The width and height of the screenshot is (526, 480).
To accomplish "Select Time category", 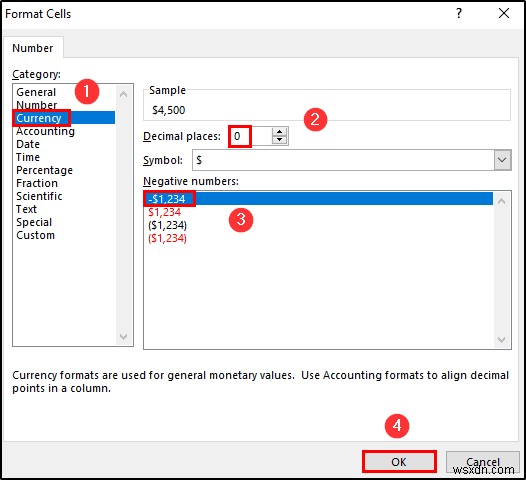I will point(28,157).
